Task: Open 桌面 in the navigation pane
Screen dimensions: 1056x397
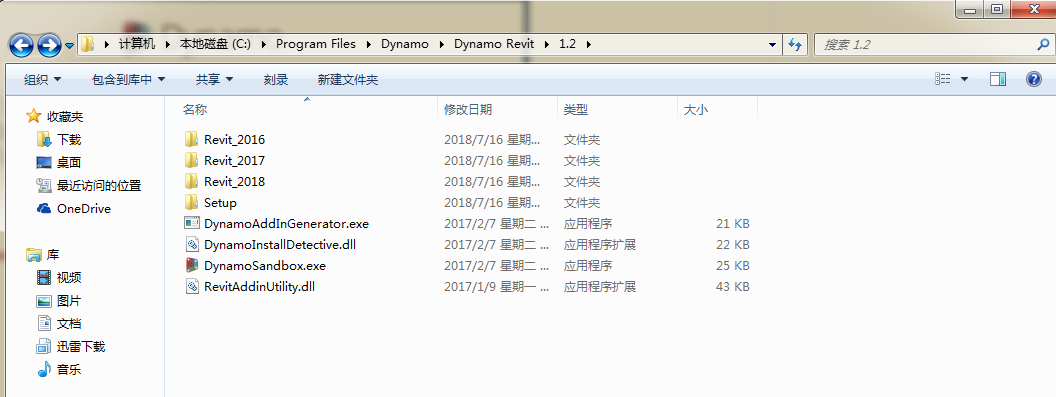Action: coord(69,162)
